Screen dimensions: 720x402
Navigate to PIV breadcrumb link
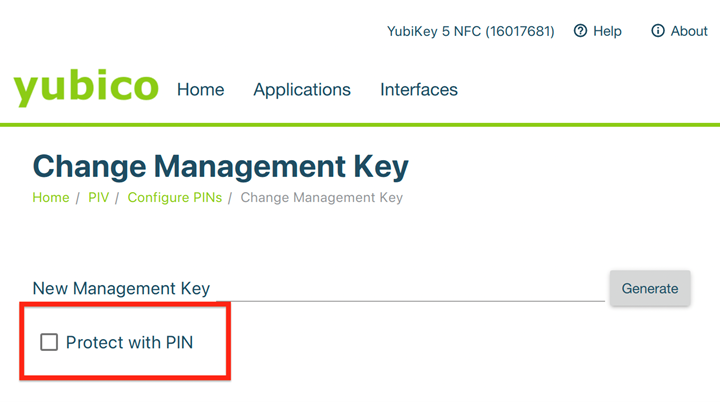[98, 197]
